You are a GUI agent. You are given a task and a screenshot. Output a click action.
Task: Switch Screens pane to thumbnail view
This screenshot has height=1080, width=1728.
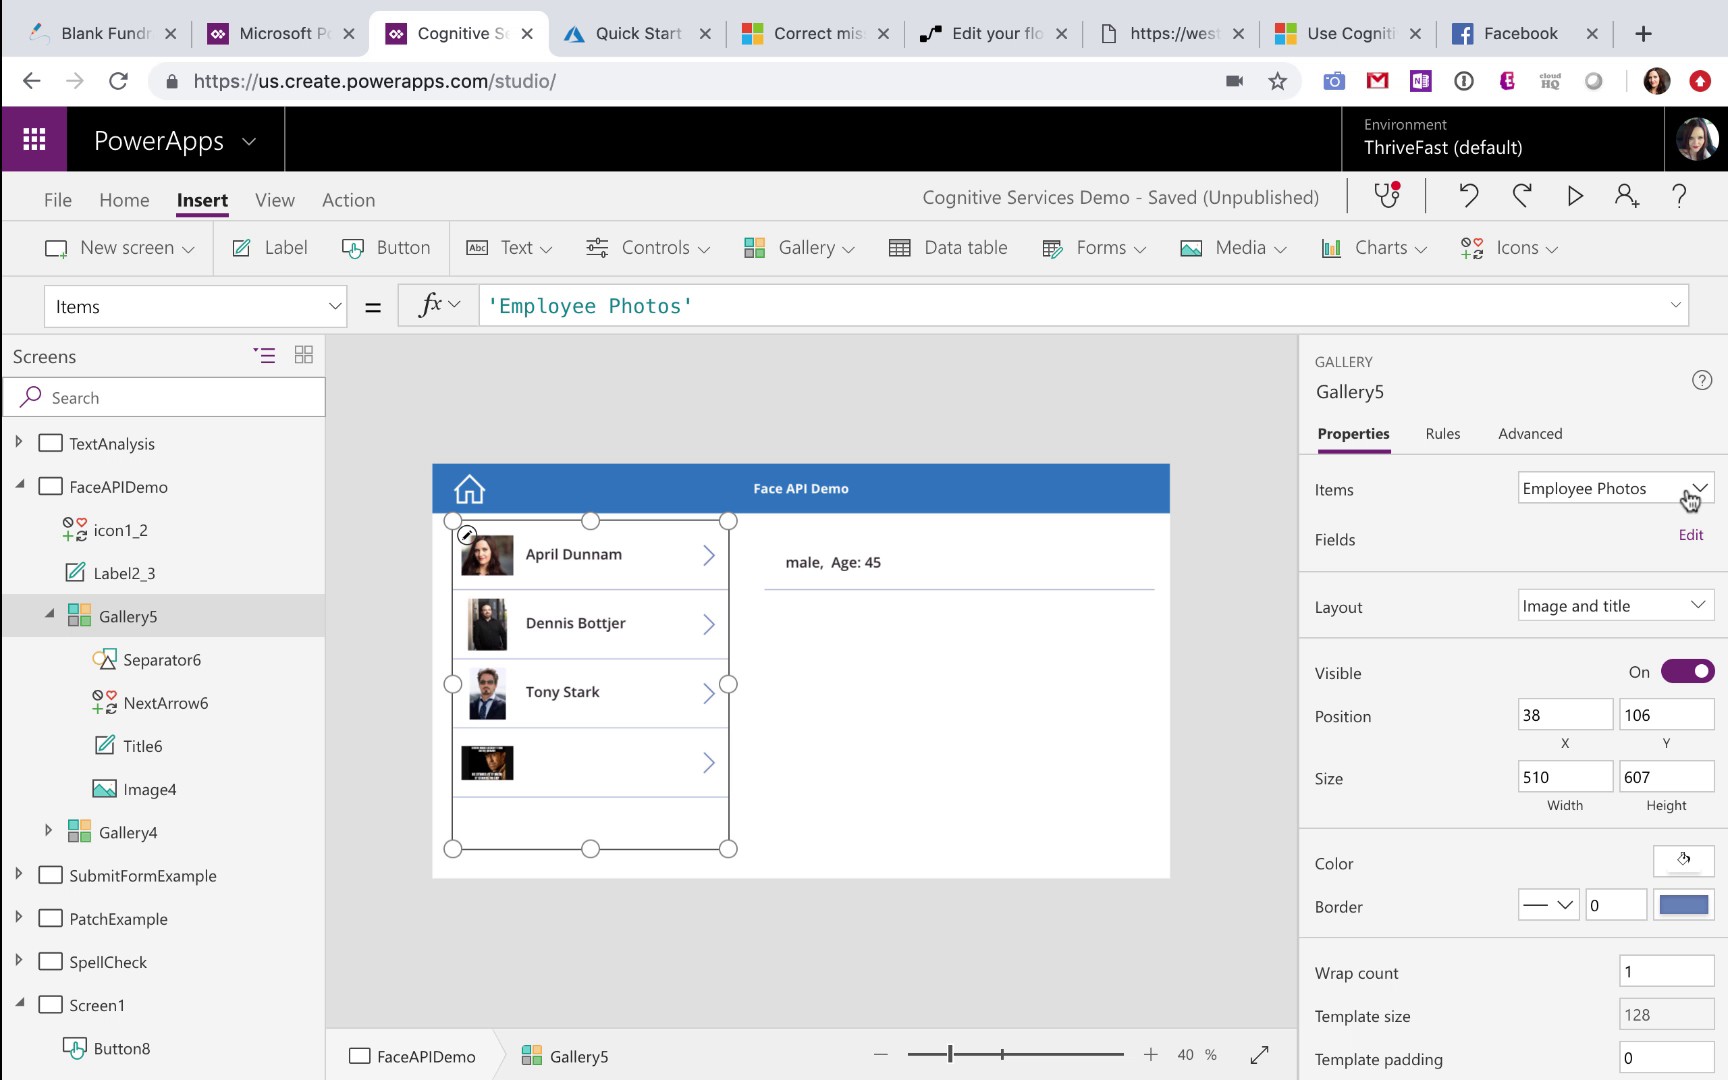click(304, 355)
